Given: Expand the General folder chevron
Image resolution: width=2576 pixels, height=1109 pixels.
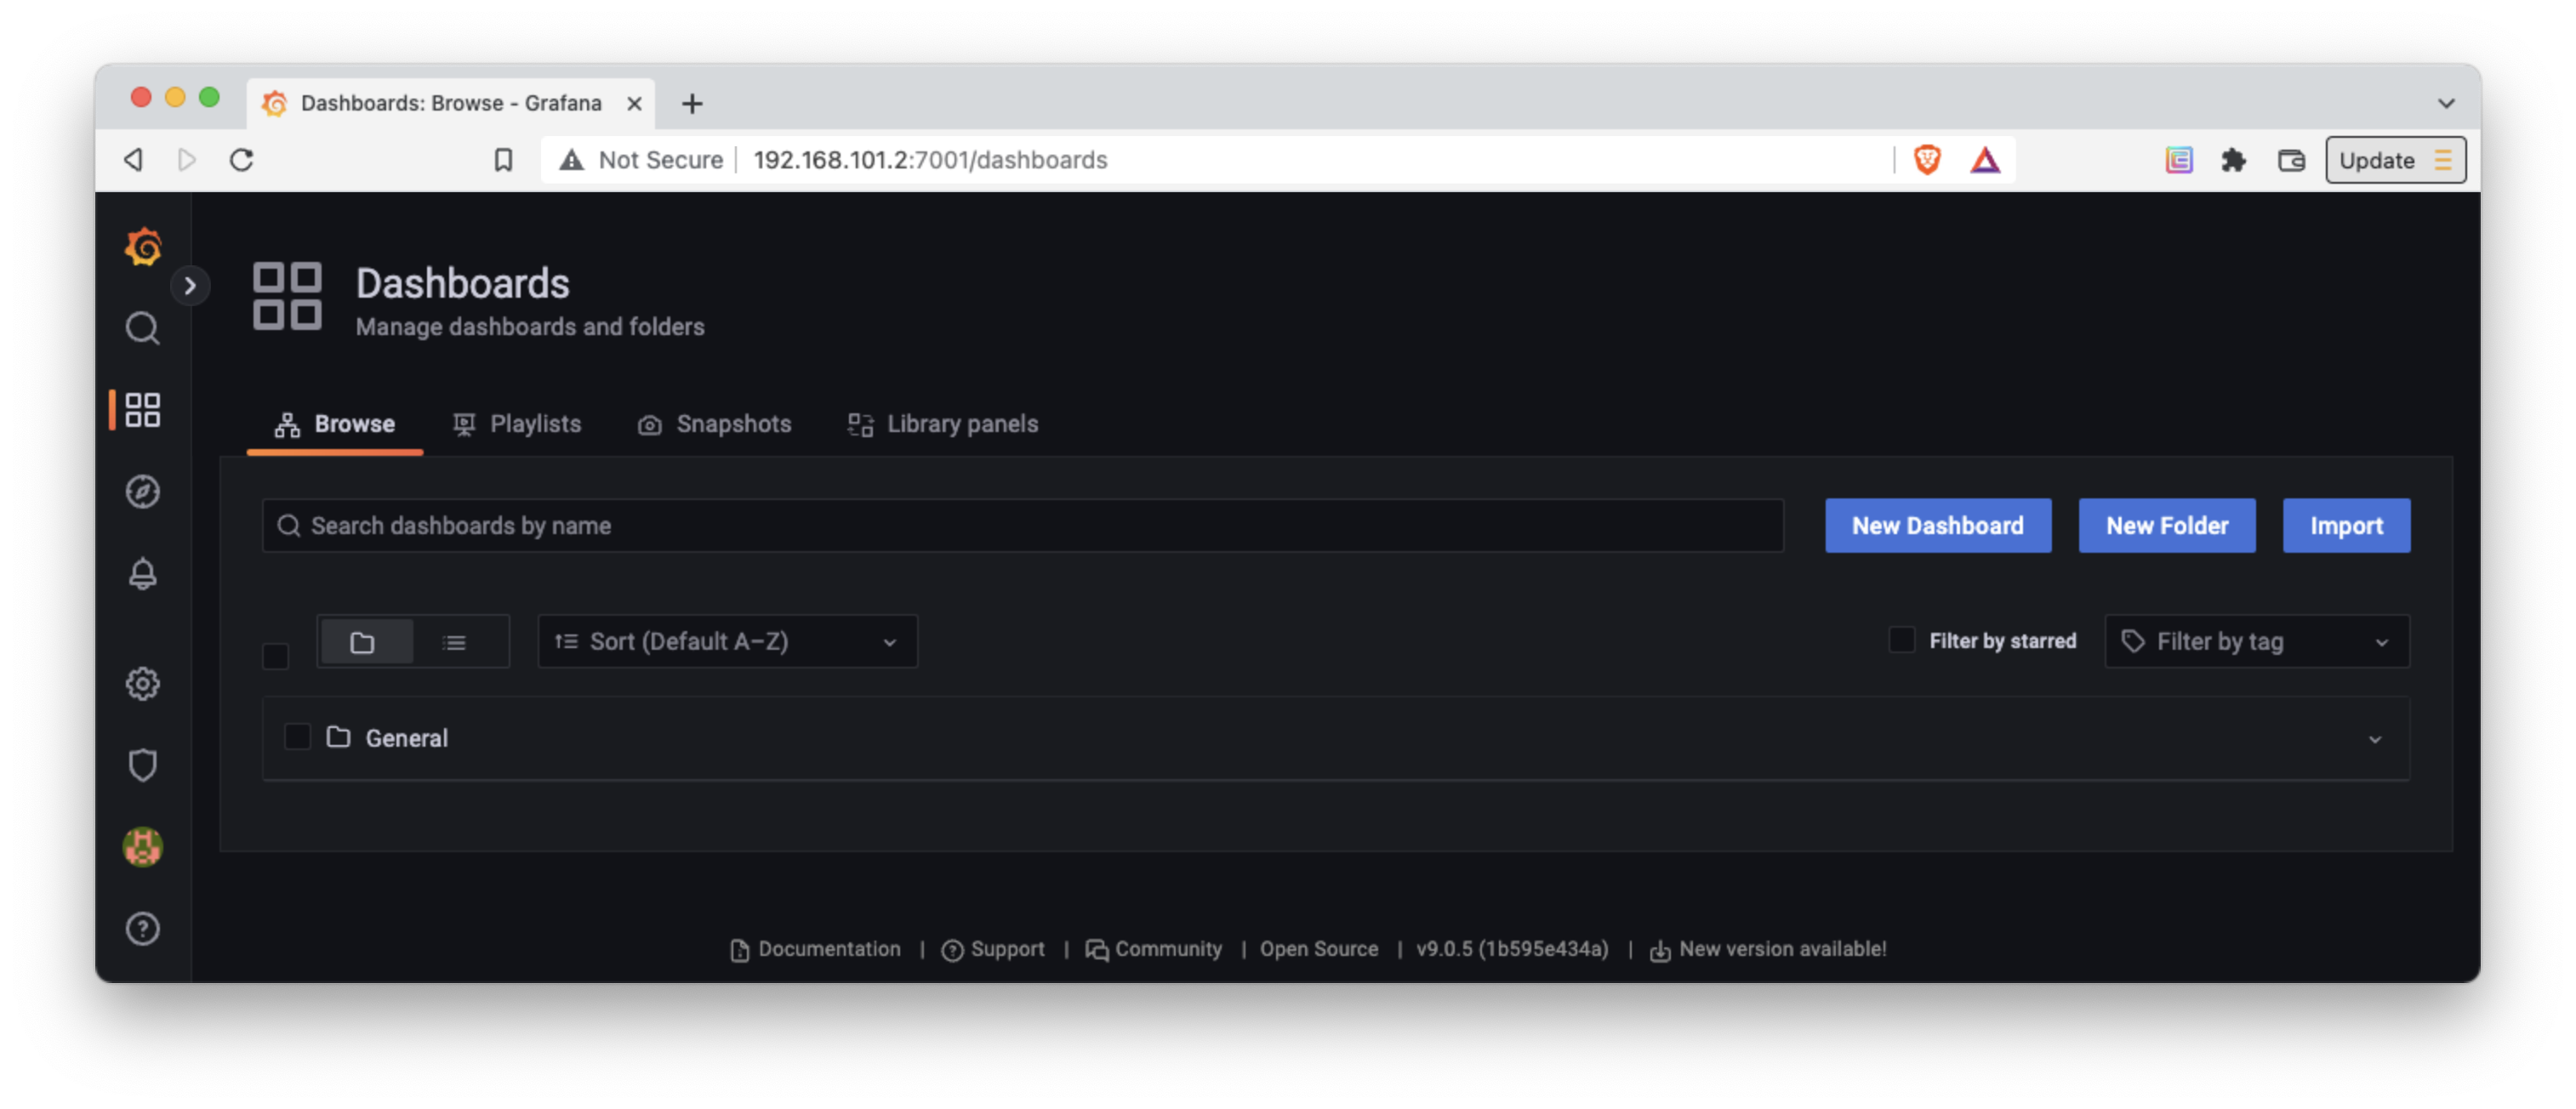Looking at the screenshot, I should (2374, 739).
